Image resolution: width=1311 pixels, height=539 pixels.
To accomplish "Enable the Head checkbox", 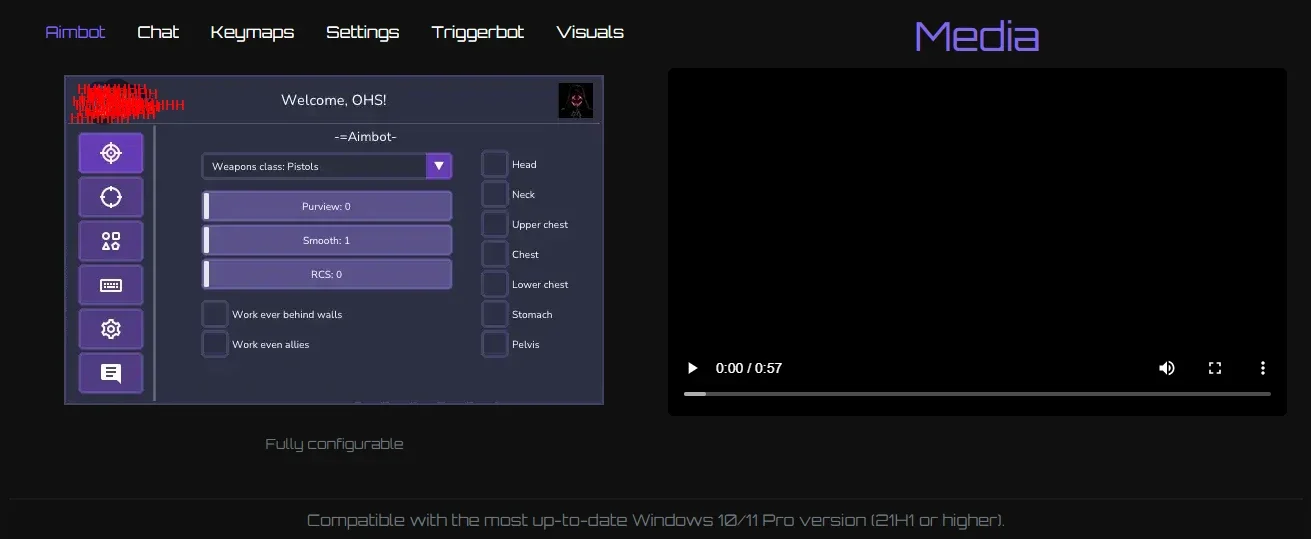I will [495, 164].
